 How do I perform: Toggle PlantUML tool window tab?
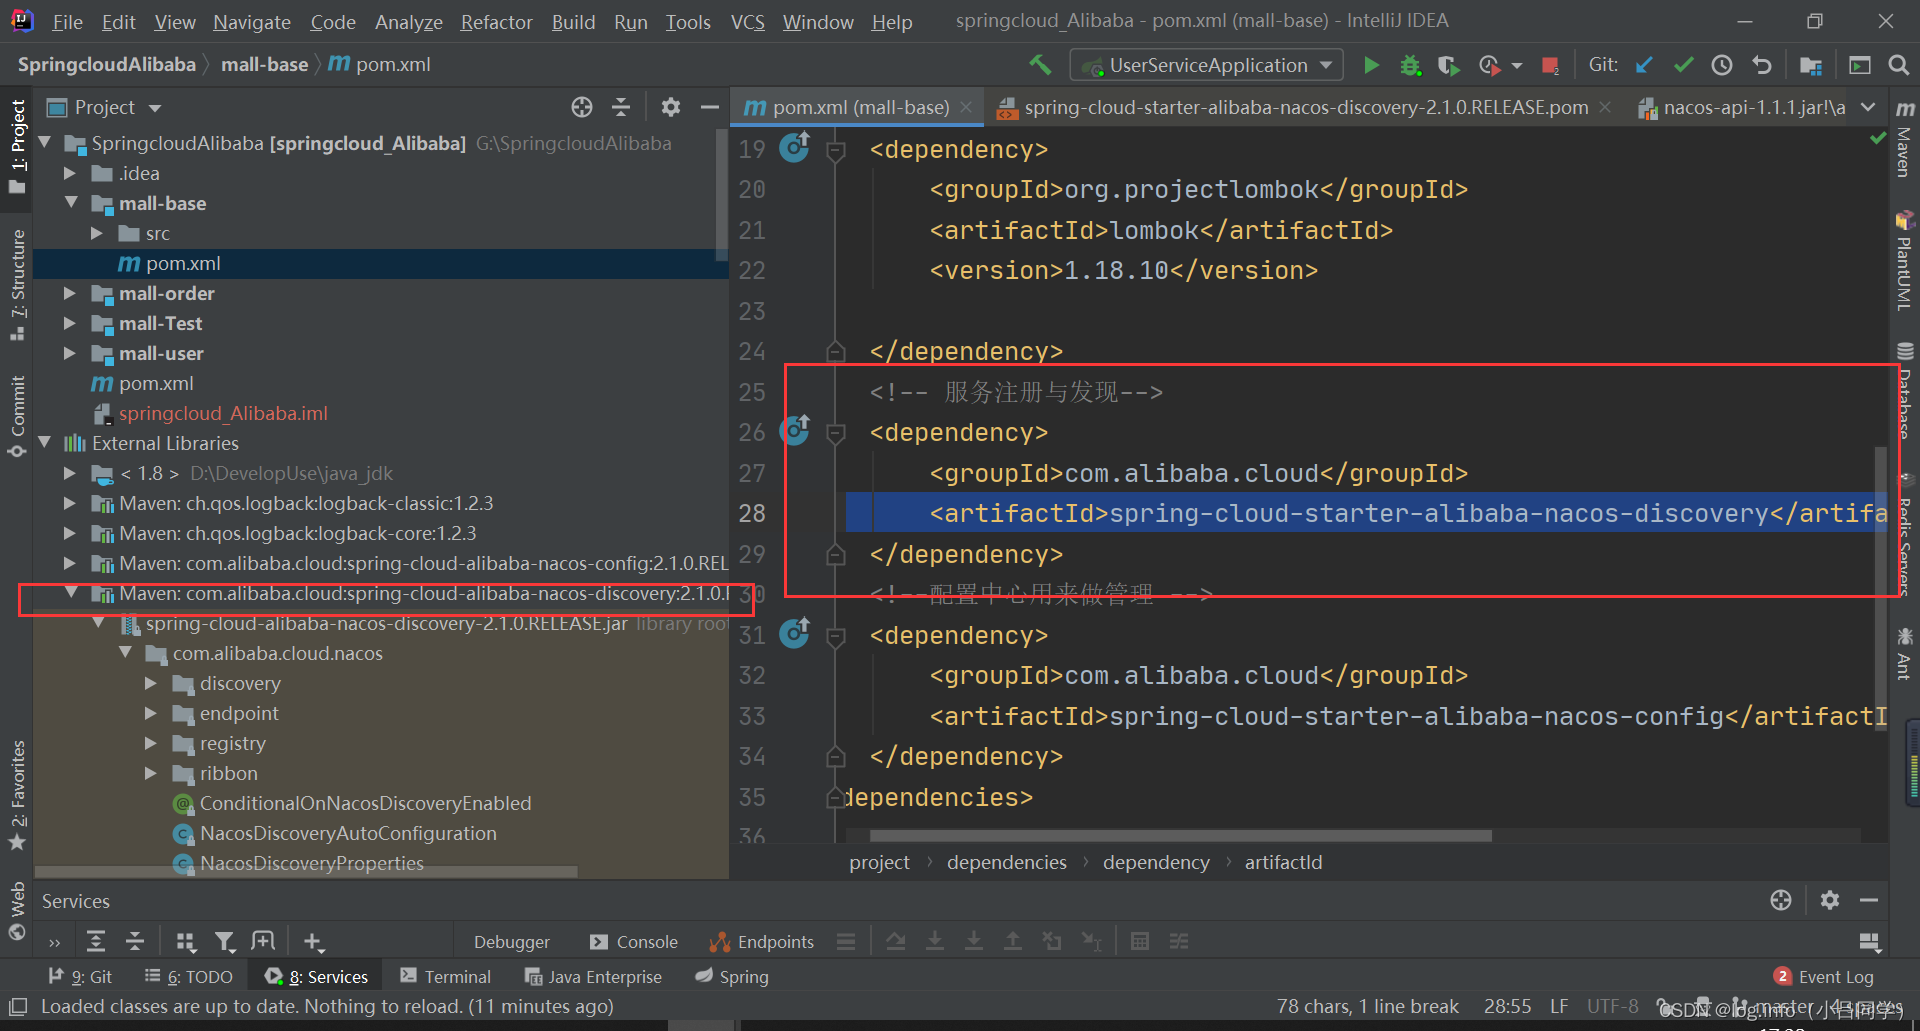pyautogui.click(x=1905, y=262)
